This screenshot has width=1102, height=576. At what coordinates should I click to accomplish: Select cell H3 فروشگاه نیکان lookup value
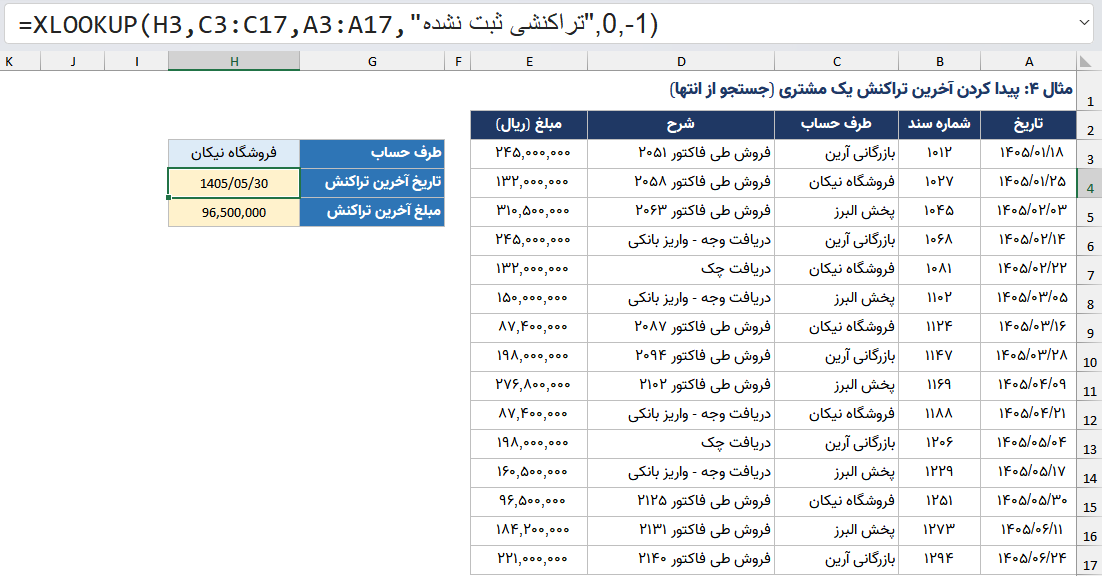coord(234,153)
